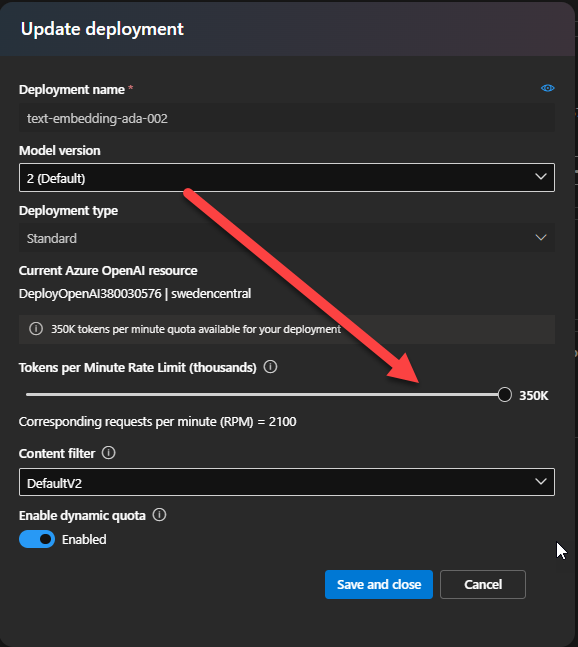Click the Cancel button
This screenshot has height=647, width=578.
(483, 584)
